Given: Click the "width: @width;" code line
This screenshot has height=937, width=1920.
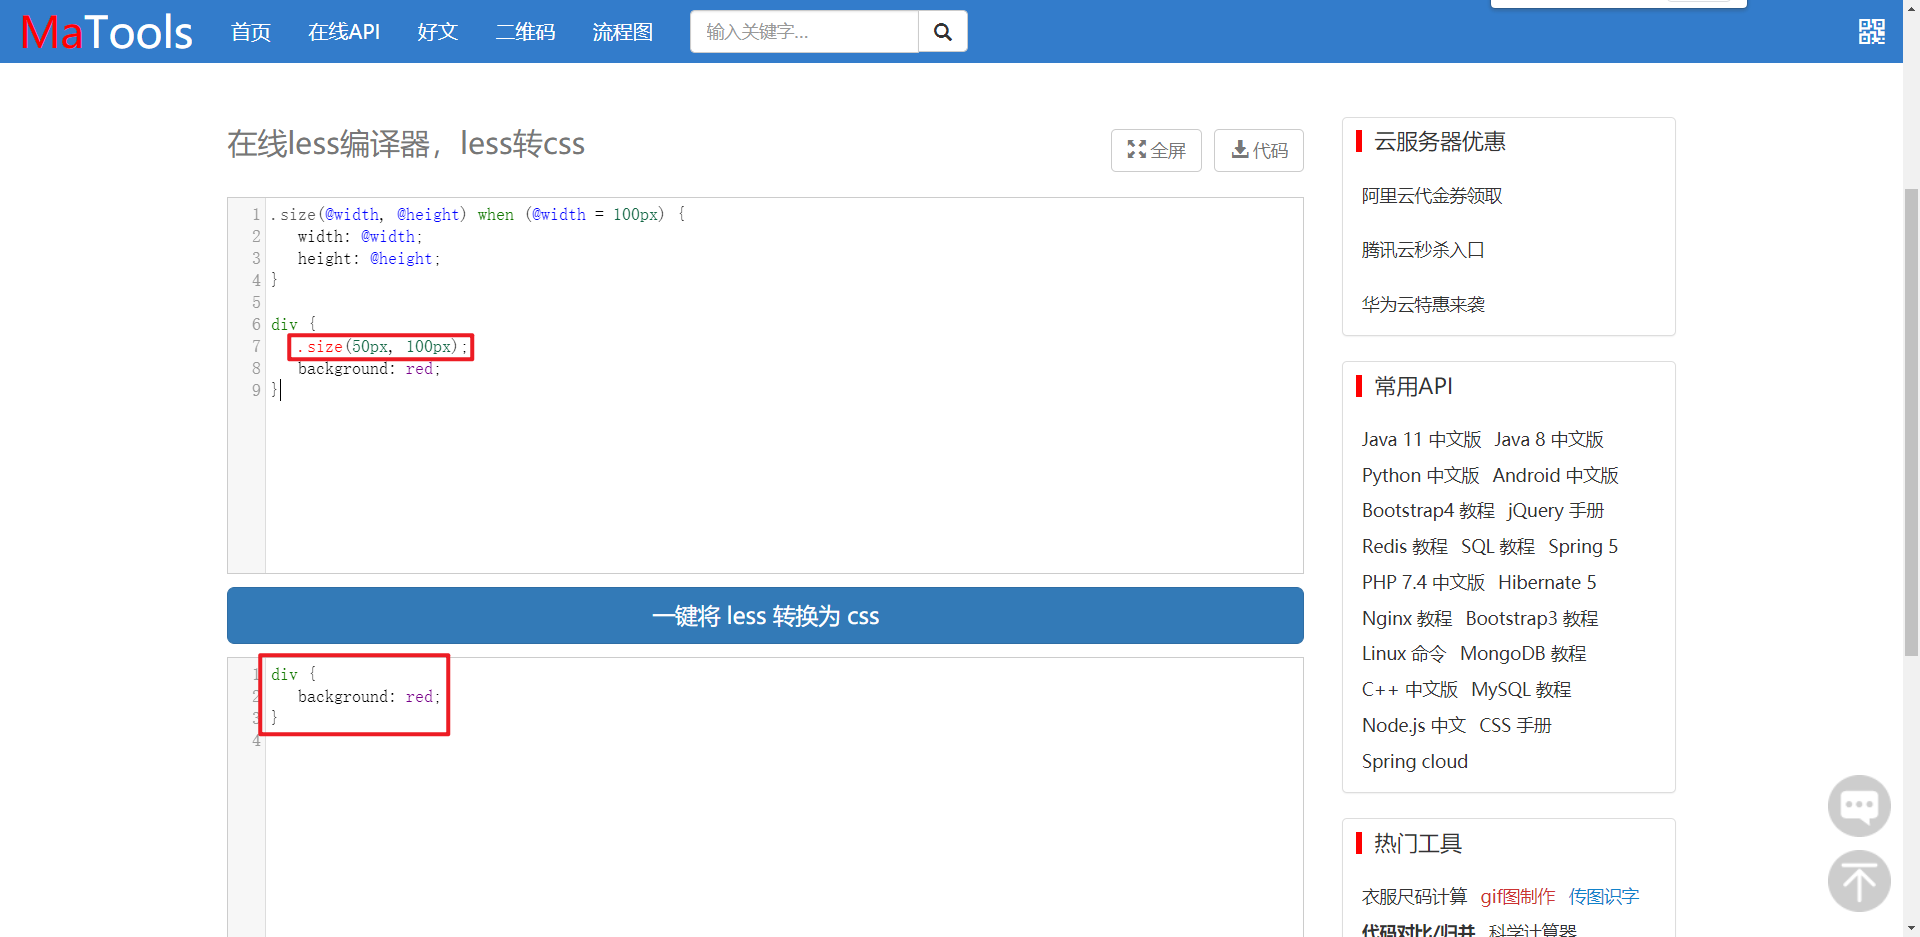Looking at the screenshot, I should coord(360,236).
